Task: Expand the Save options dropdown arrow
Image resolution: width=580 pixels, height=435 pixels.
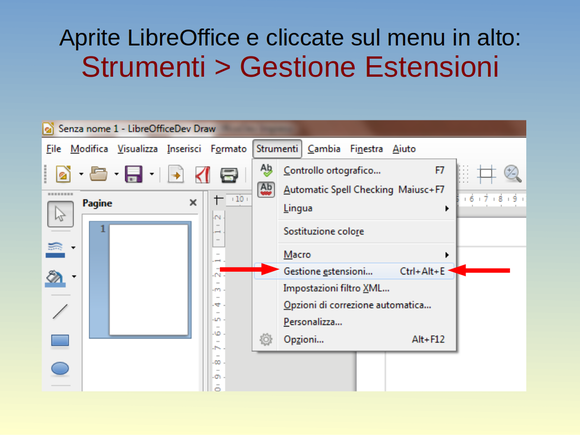Action: (x=152, y=174)
